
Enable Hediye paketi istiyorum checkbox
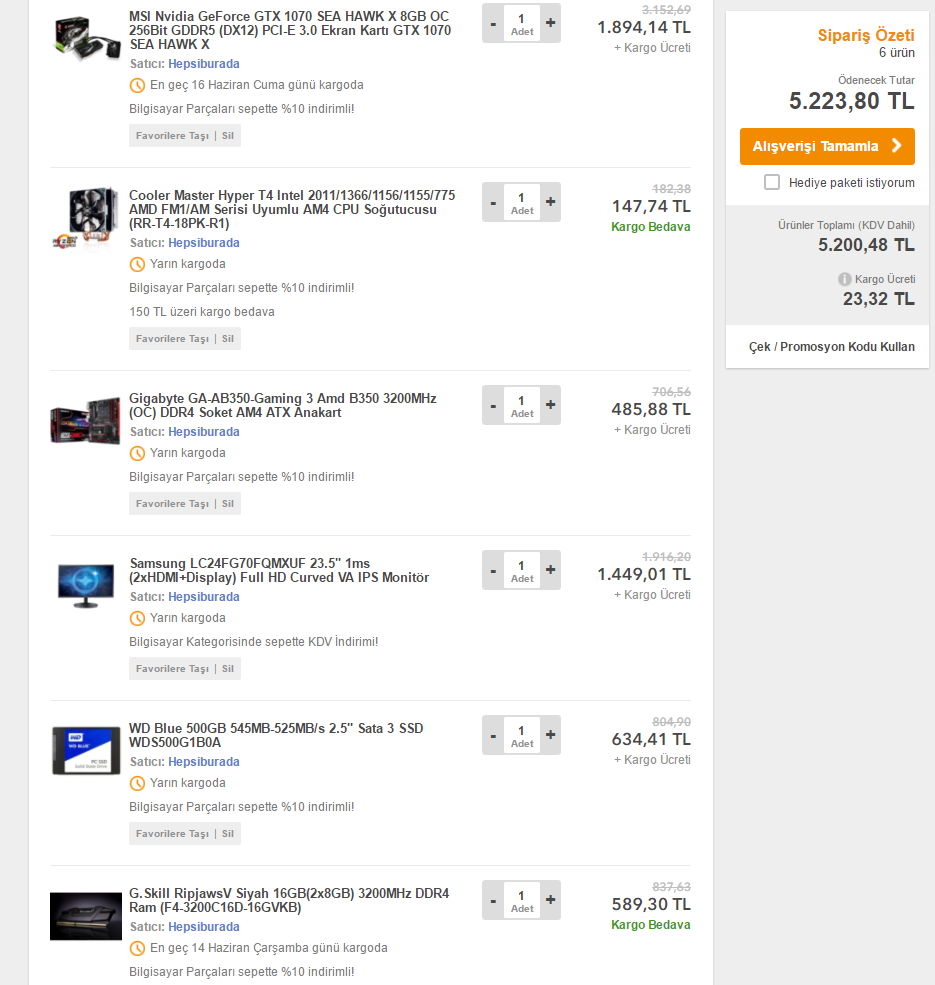click(772, 182)
